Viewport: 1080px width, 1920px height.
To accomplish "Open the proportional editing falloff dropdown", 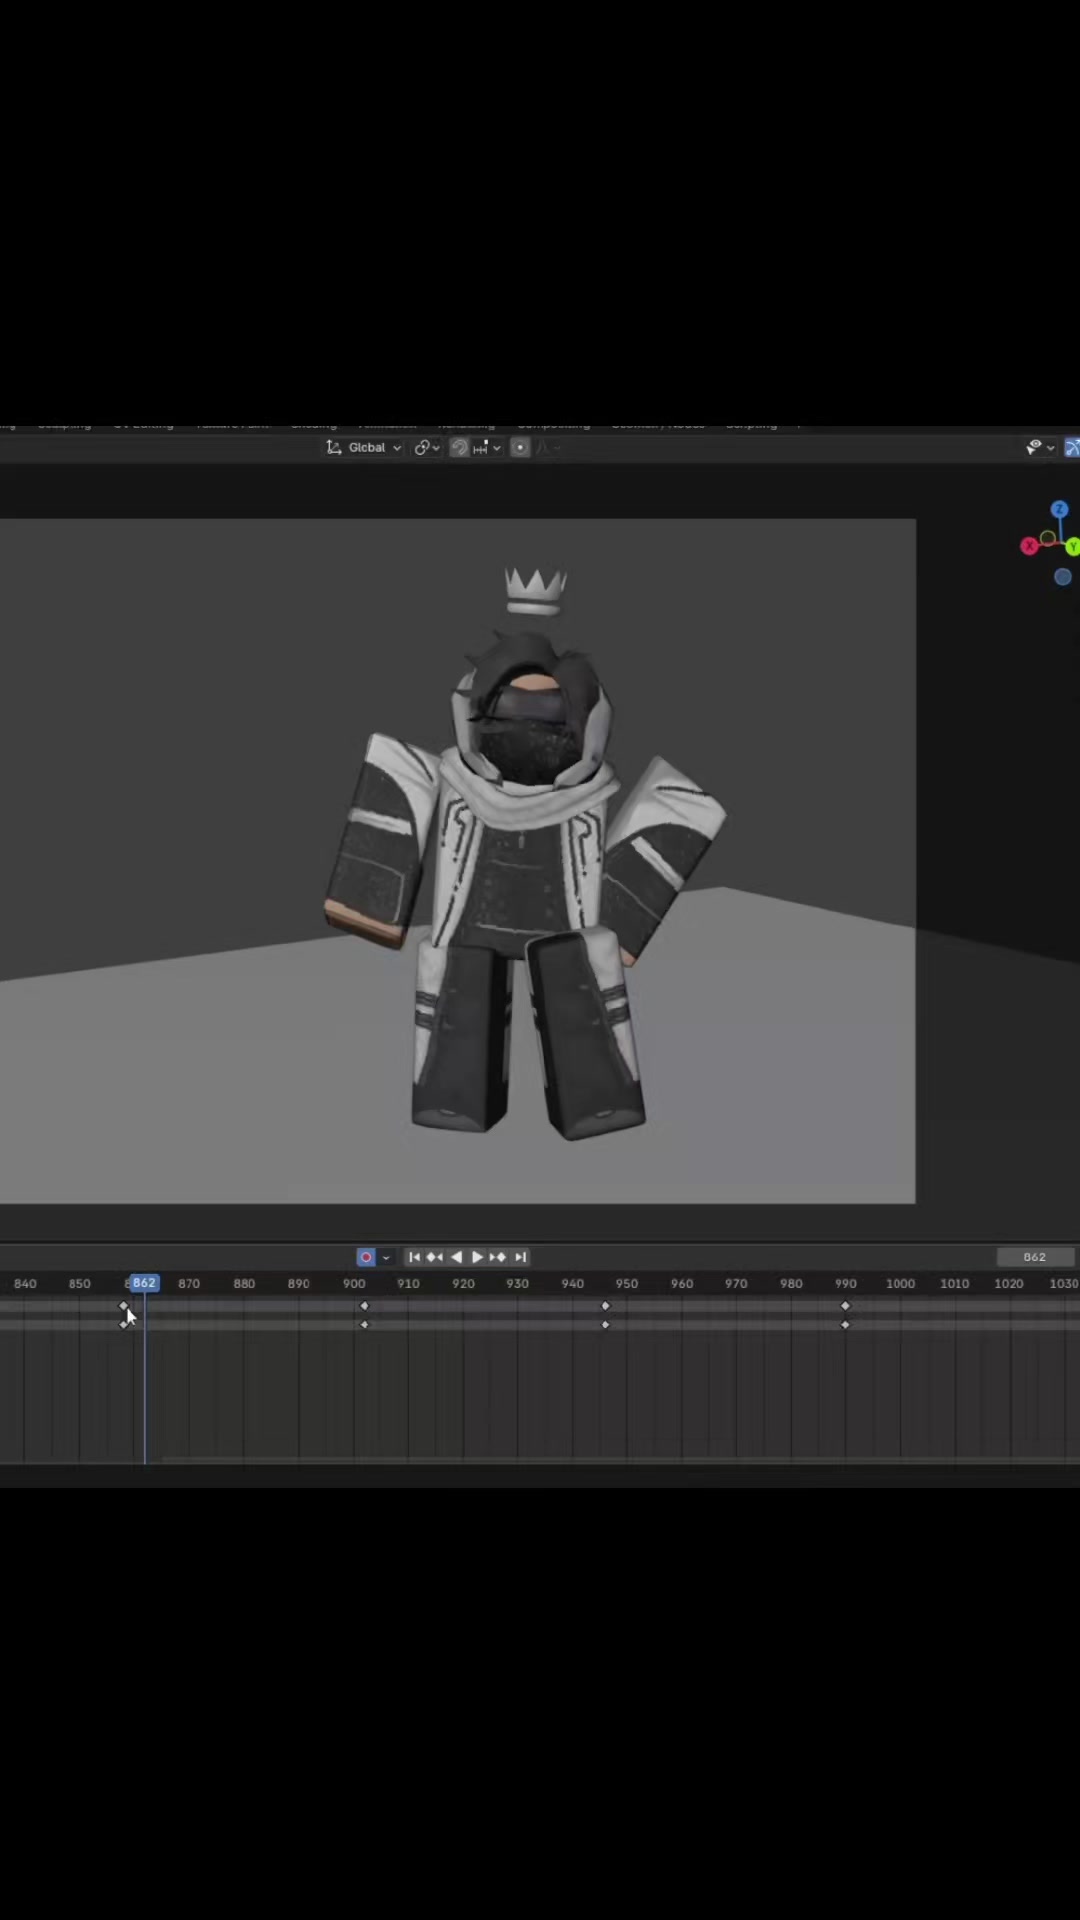I will click(548, 447).
